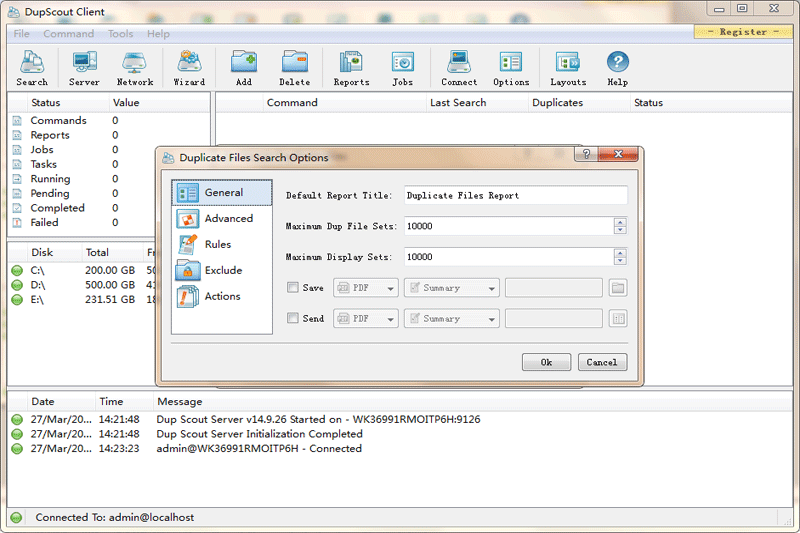Click the Layouts toolbar icon
The image size is (800, 533).
pyautogui.click(x=568, y=69)
